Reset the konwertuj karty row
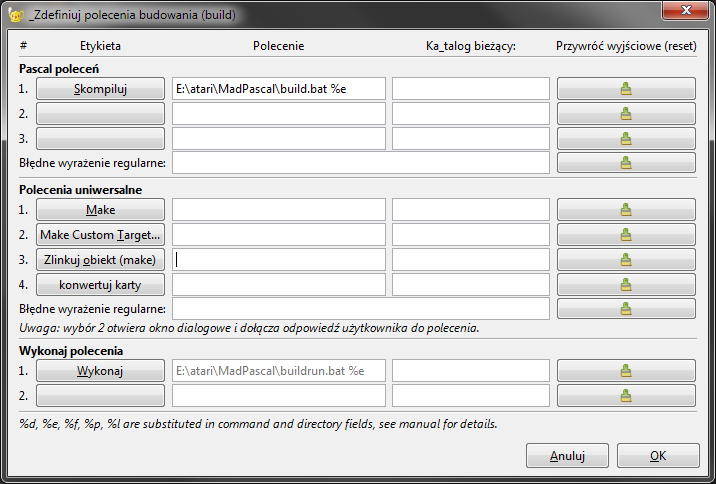716x484 pixels. pyautogui.click(x=626, y=284)
